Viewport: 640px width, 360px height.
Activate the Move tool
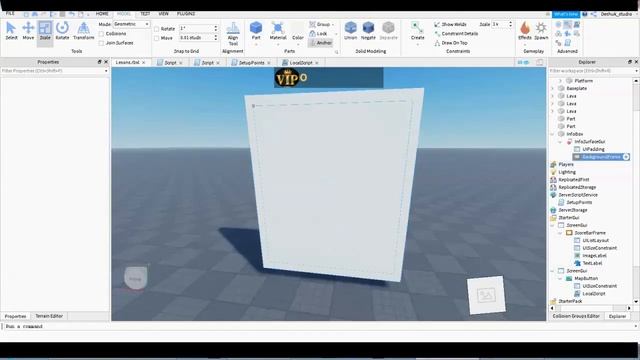(28, 31)
